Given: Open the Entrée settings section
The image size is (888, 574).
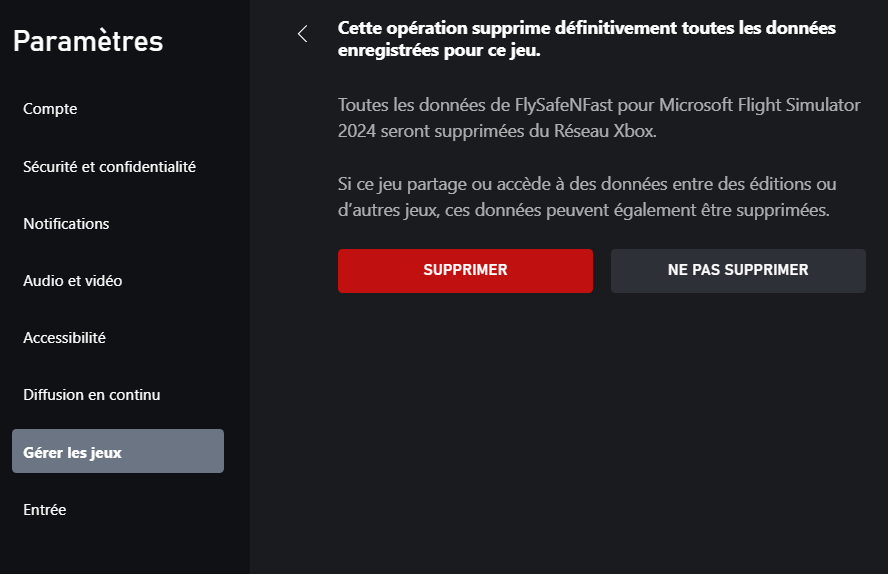Looking at the screenshot, I should click(x=44, y=509).
